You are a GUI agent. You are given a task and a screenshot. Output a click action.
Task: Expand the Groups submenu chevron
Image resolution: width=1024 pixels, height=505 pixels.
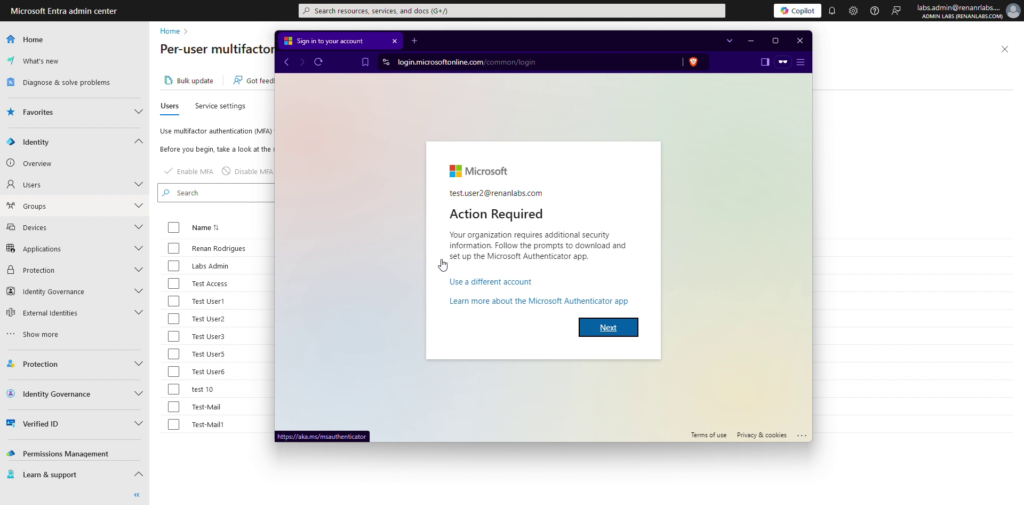pos(138,206)
